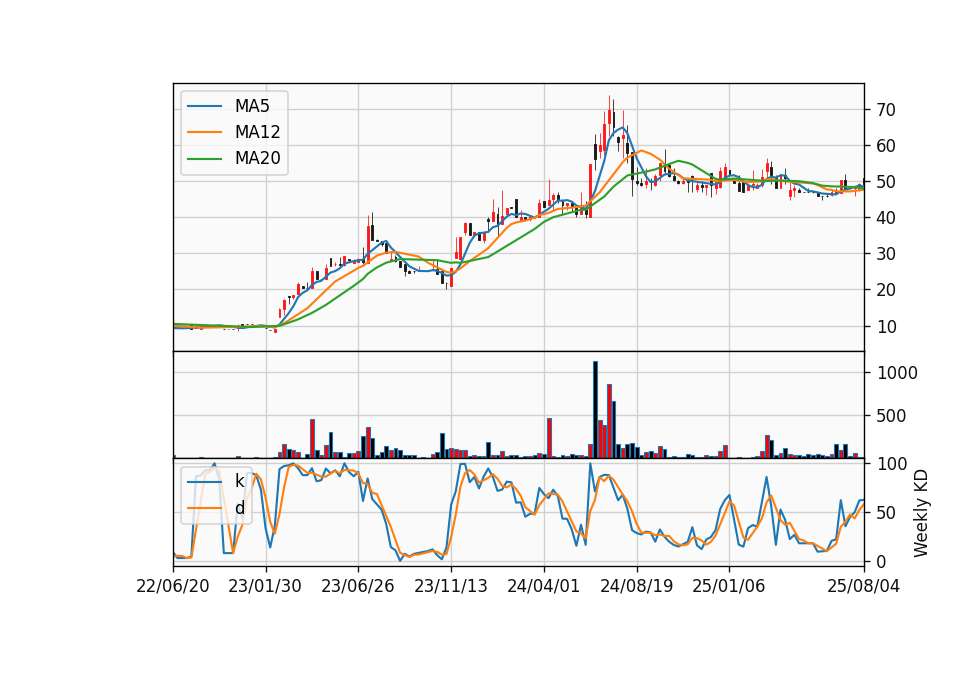This screenshot has width=960, height=690.
Task: Click the 100 KD axis label
Action: [891, 464]
